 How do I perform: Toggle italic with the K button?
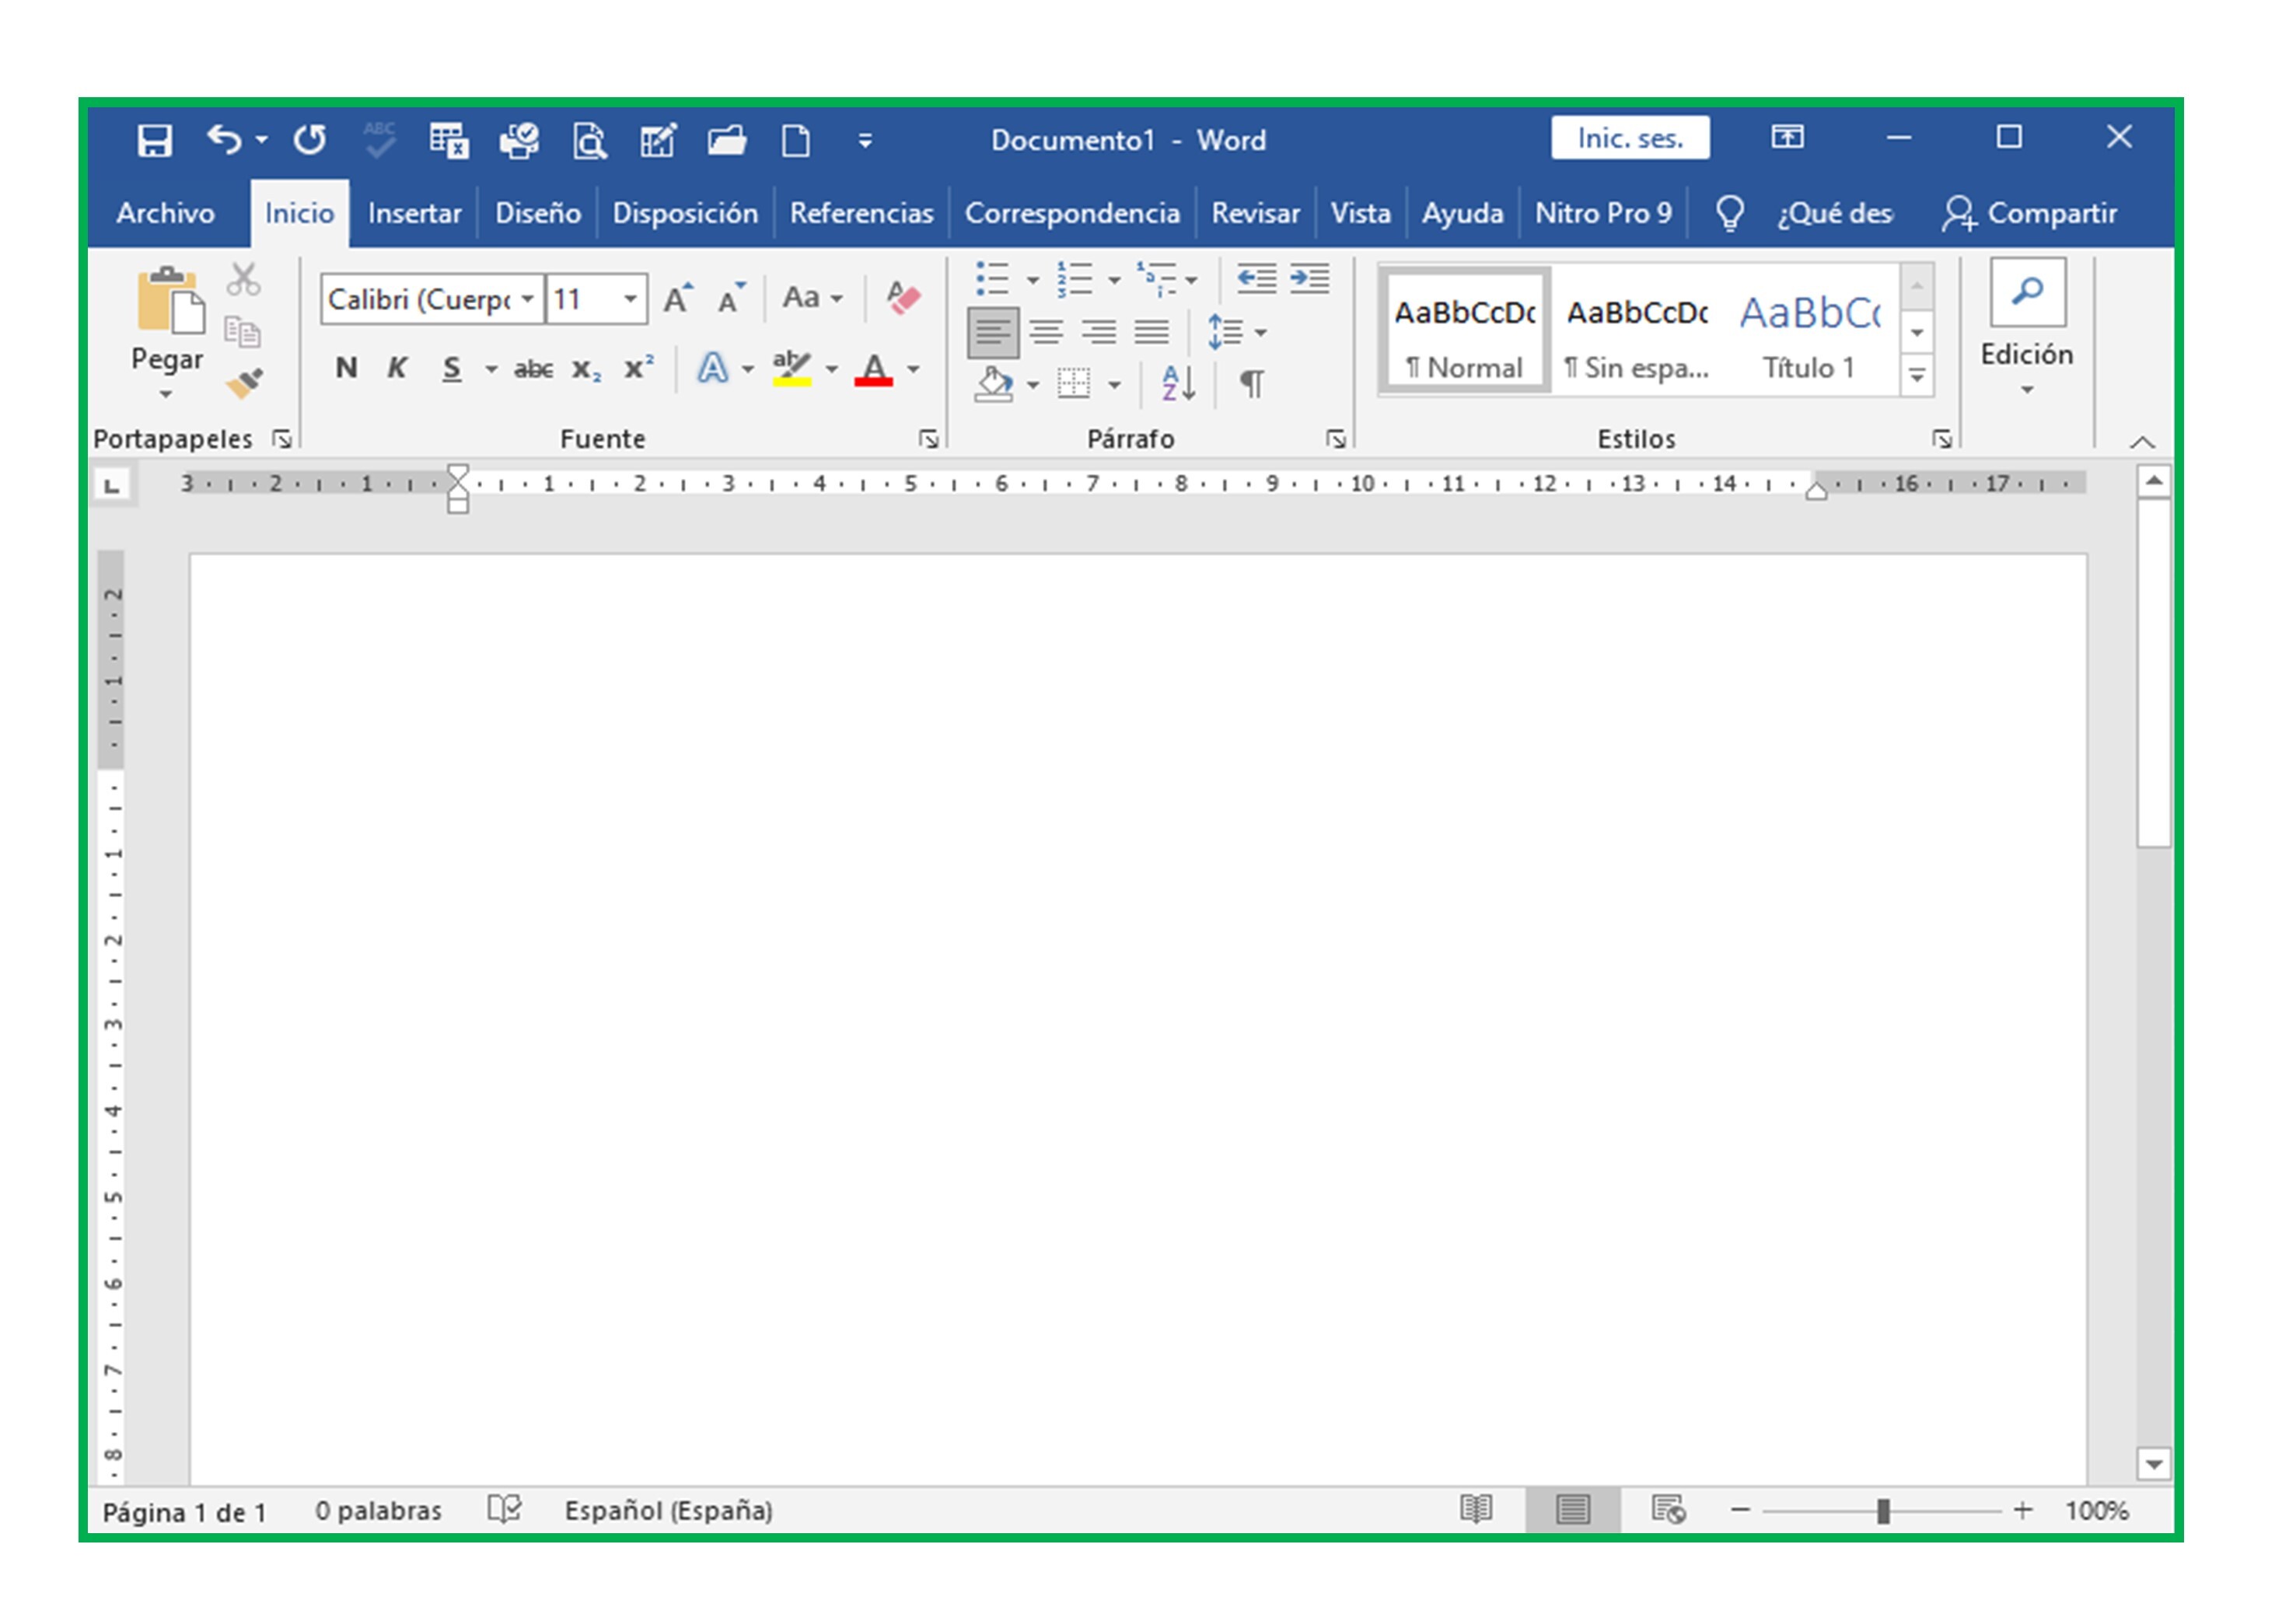tap(397, 368)
